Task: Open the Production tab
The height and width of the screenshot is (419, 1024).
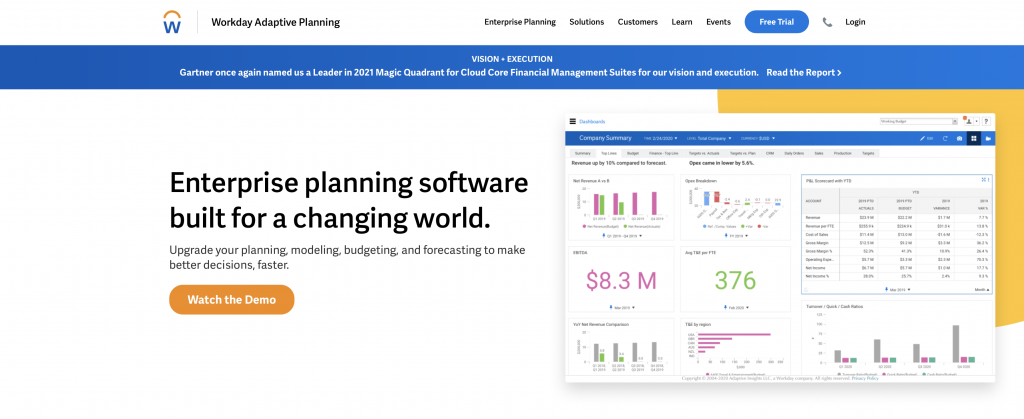Action: 843,153
